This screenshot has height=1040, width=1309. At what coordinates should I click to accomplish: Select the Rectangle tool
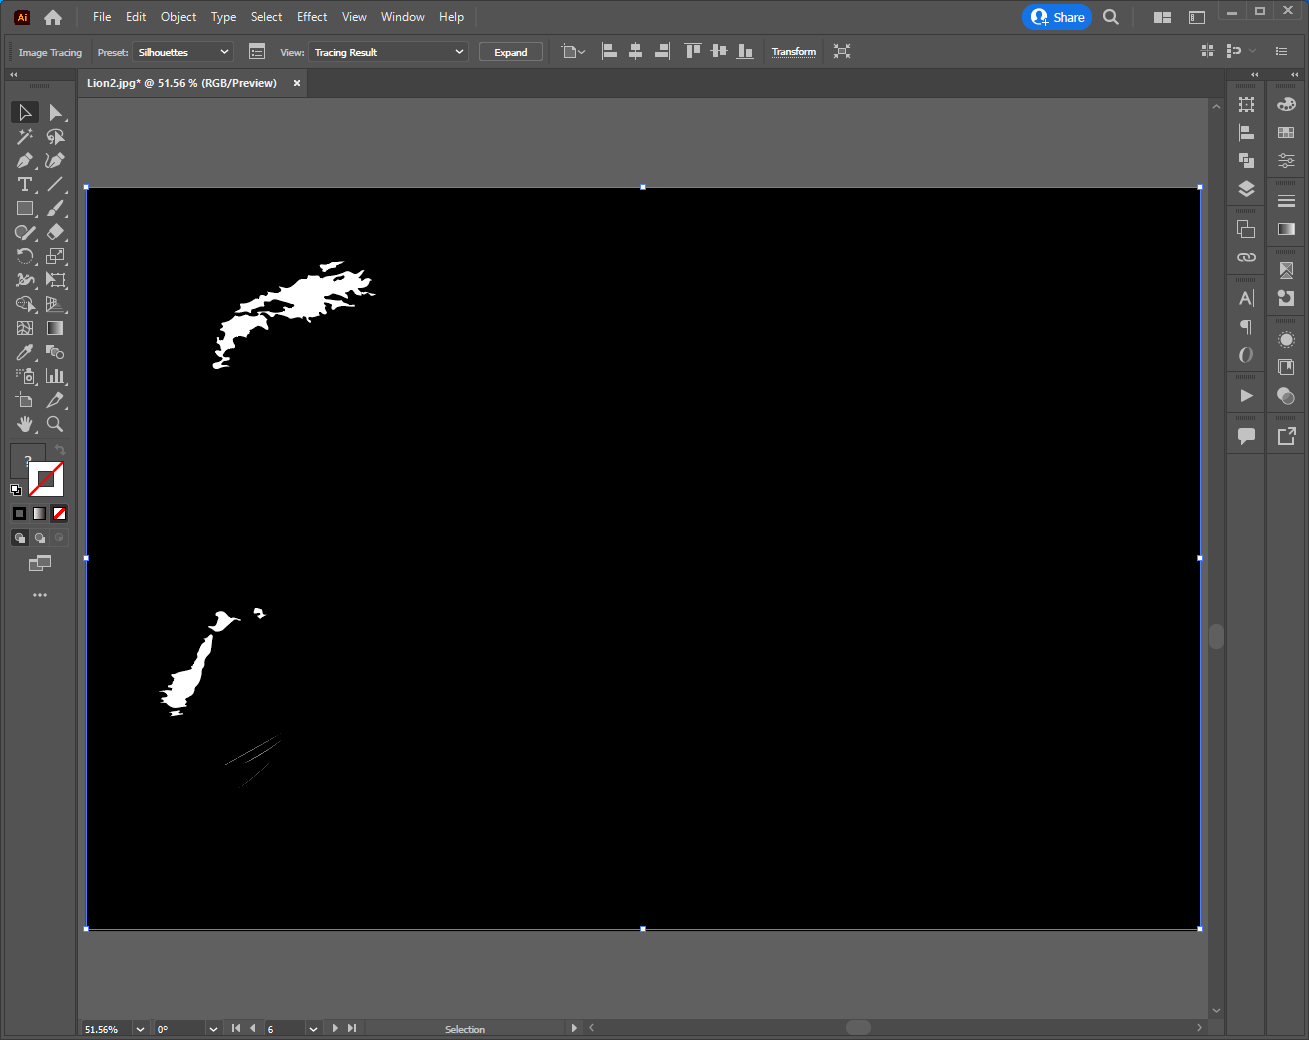pos(25,208)
